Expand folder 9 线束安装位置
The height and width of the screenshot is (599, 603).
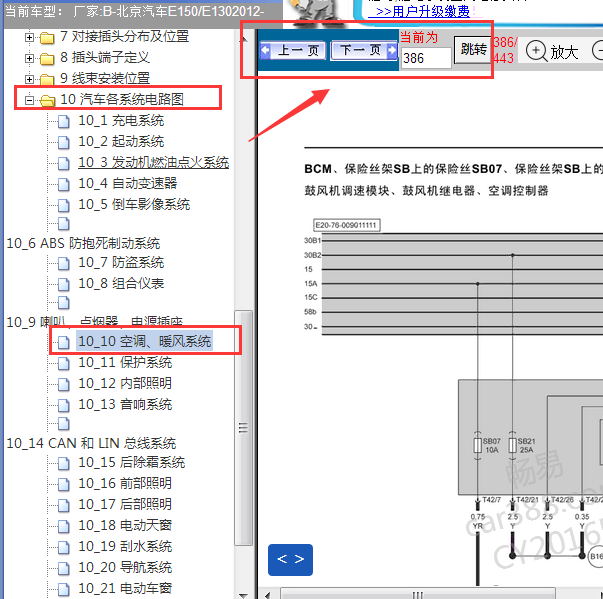29,79
